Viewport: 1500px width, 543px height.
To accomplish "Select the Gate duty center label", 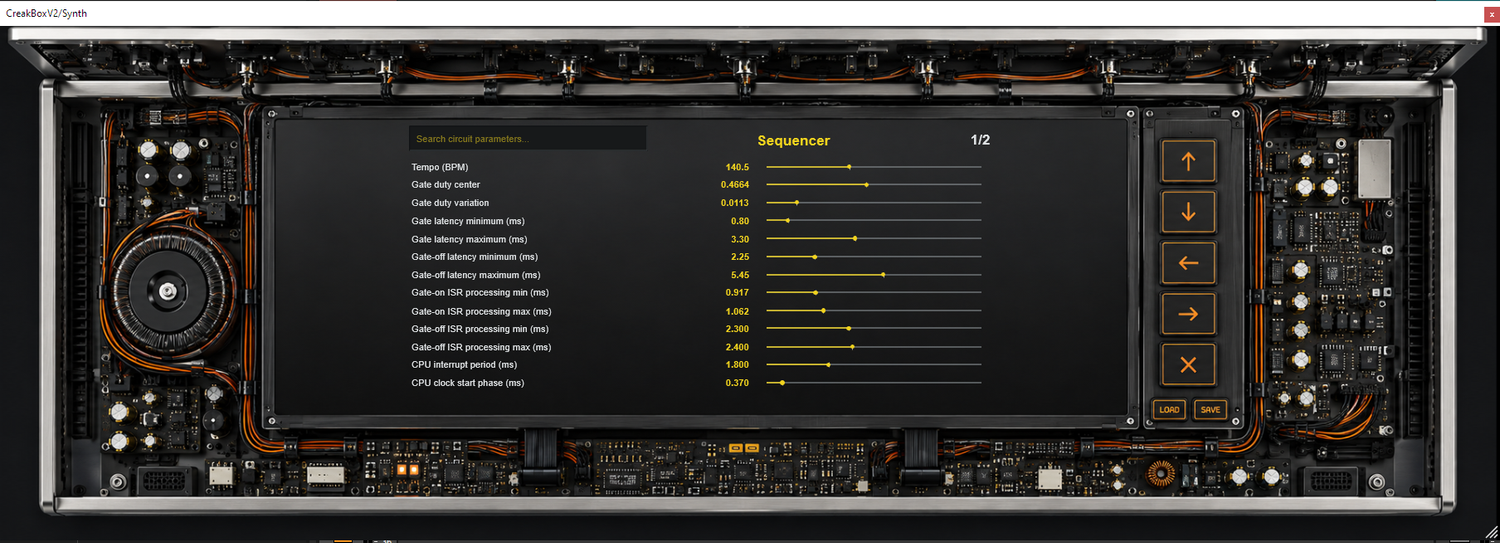I will coord(446,185).
